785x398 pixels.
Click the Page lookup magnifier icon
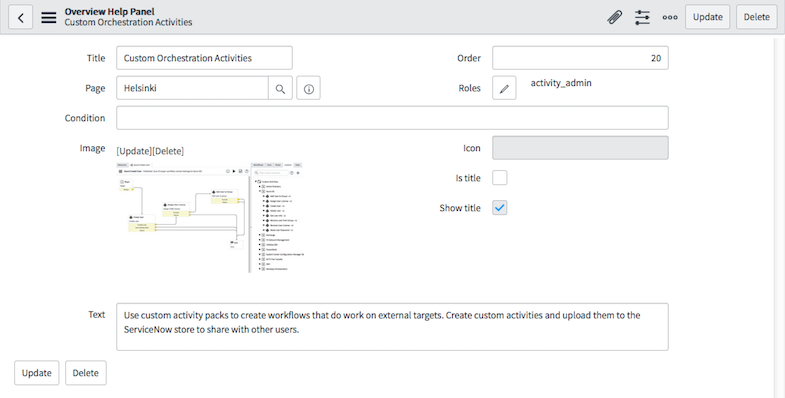280,89
